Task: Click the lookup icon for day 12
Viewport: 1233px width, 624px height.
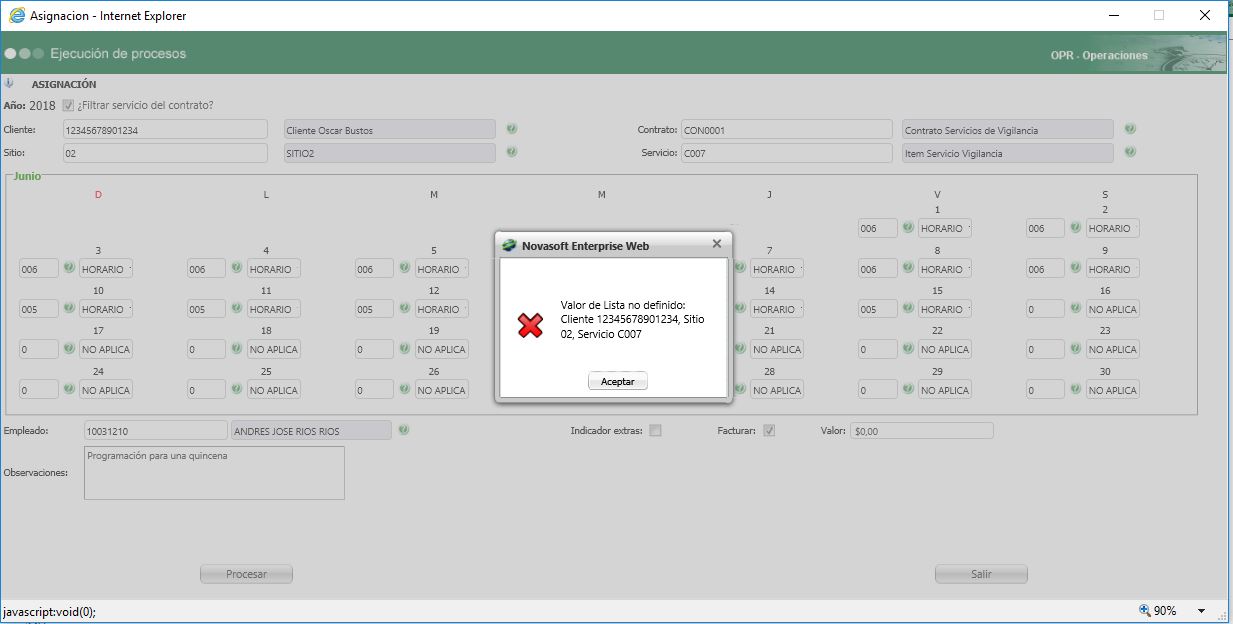Action: [405, 308]
